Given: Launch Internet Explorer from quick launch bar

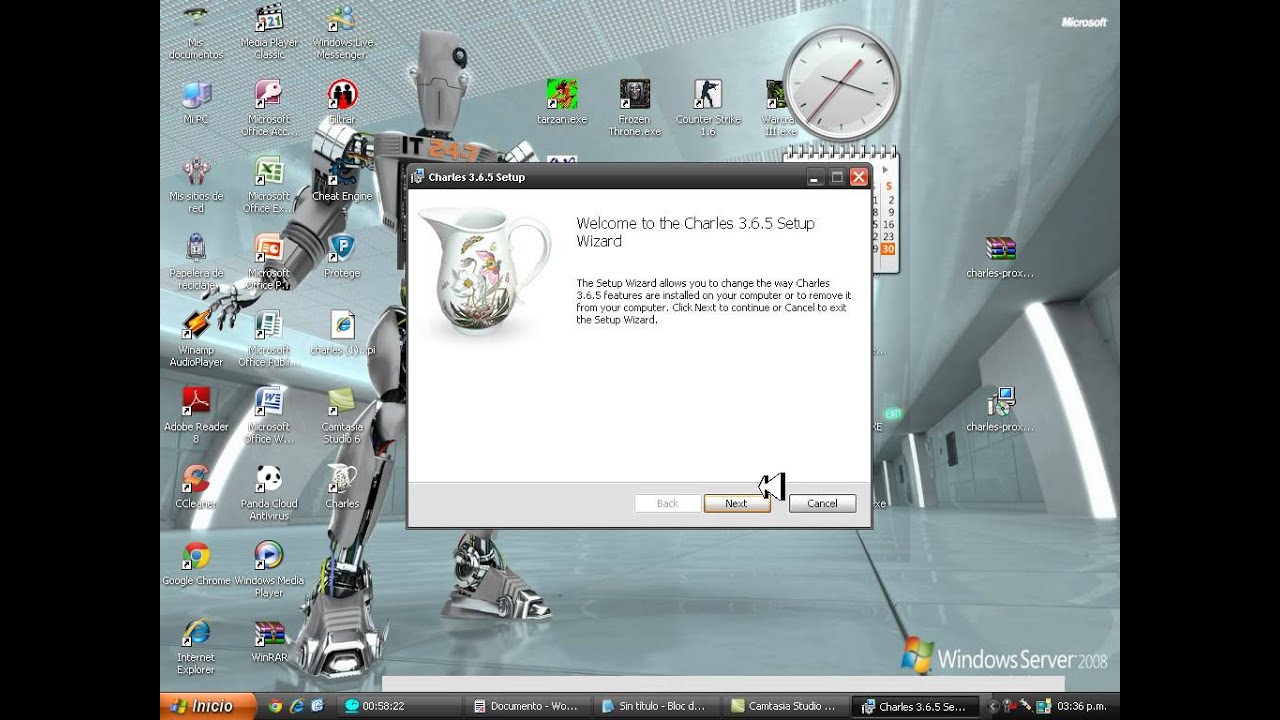Looking at the screenshot, I should 296,706.
